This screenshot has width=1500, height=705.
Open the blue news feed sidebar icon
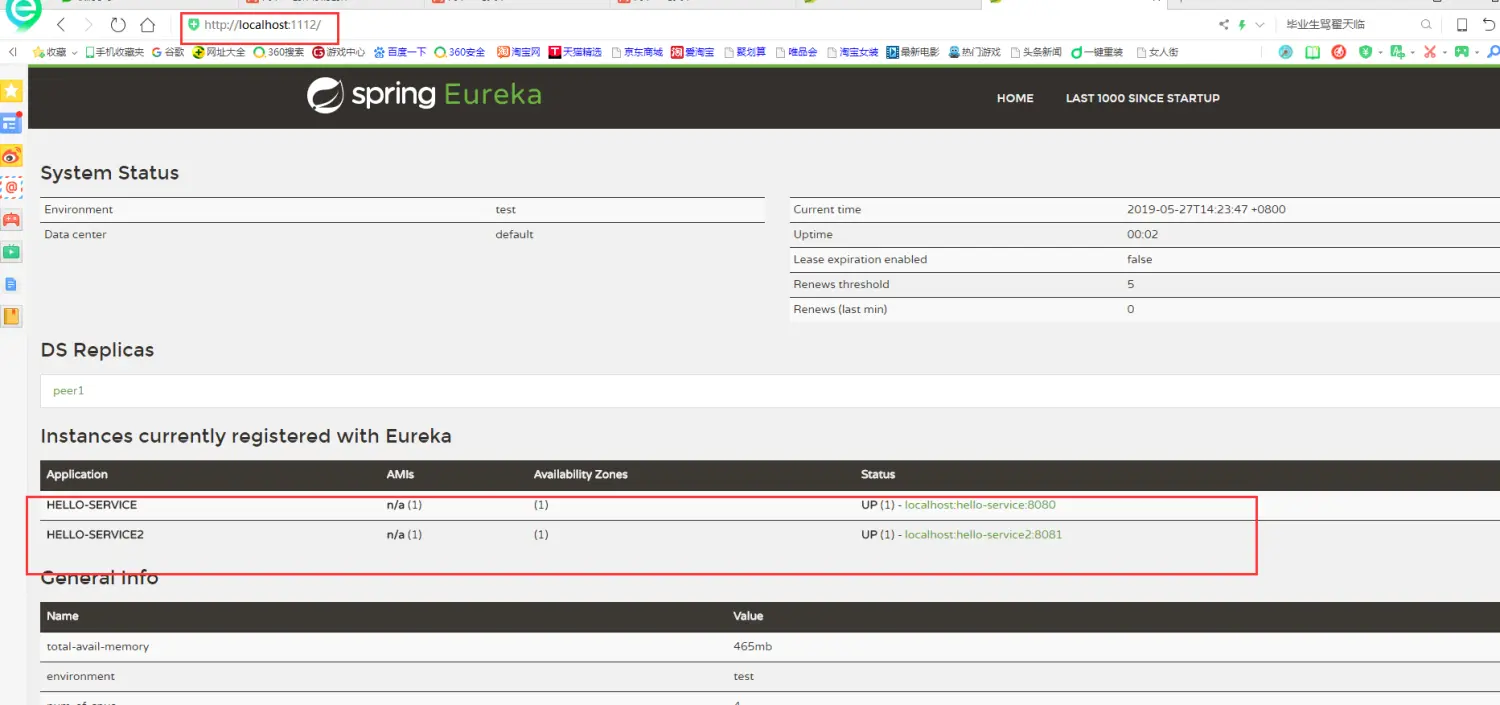(x=11, y=123)
